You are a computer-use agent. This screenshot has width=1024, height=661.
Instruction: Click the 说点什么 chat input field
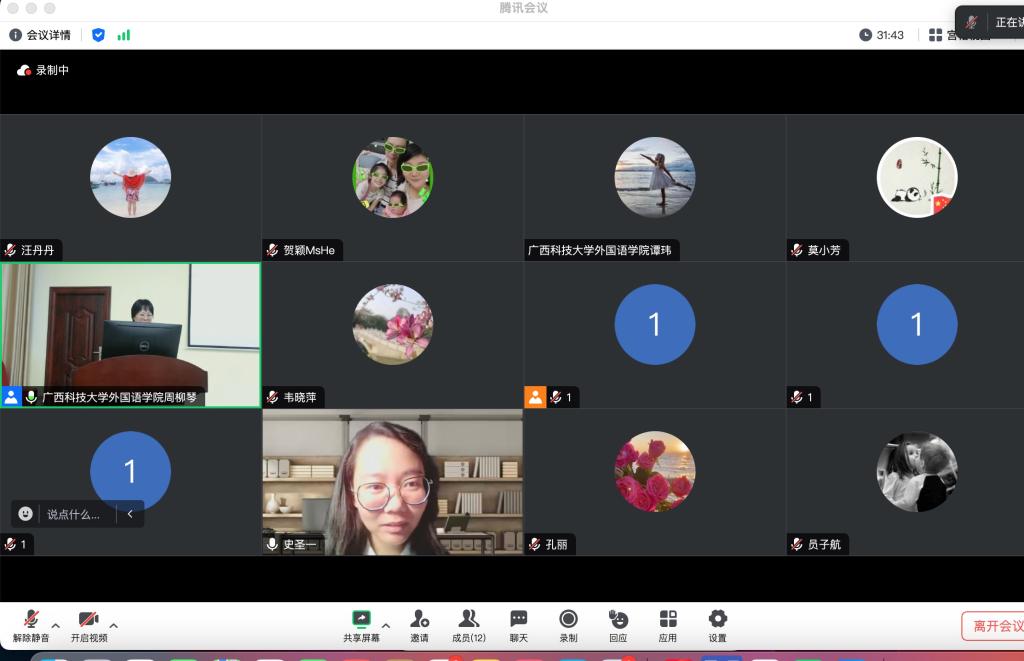(x=73, y=514)
